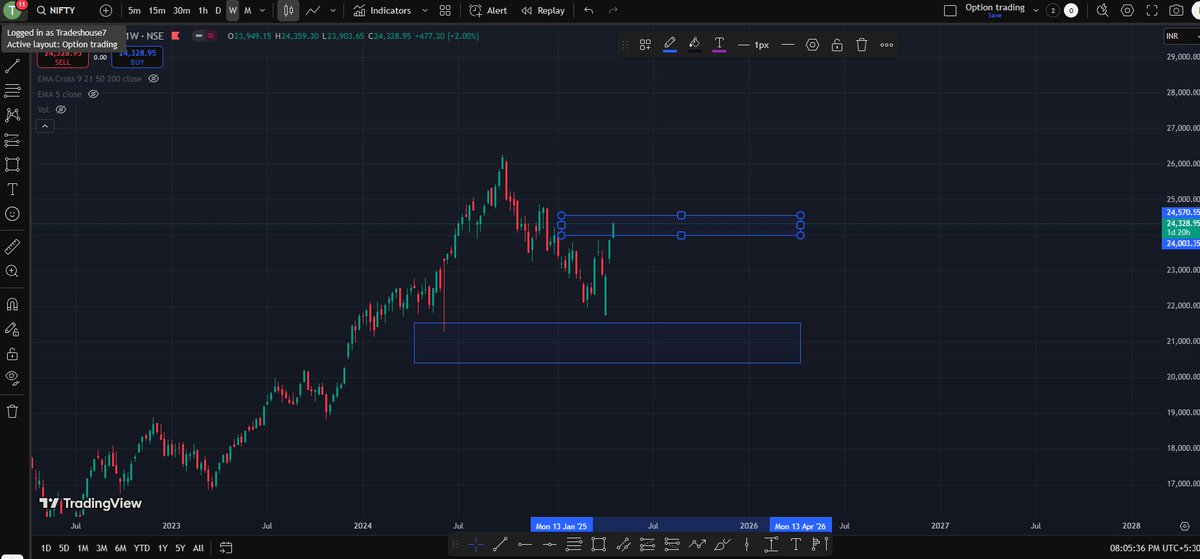Open the patterns drawing tools

tap(12, 116)
